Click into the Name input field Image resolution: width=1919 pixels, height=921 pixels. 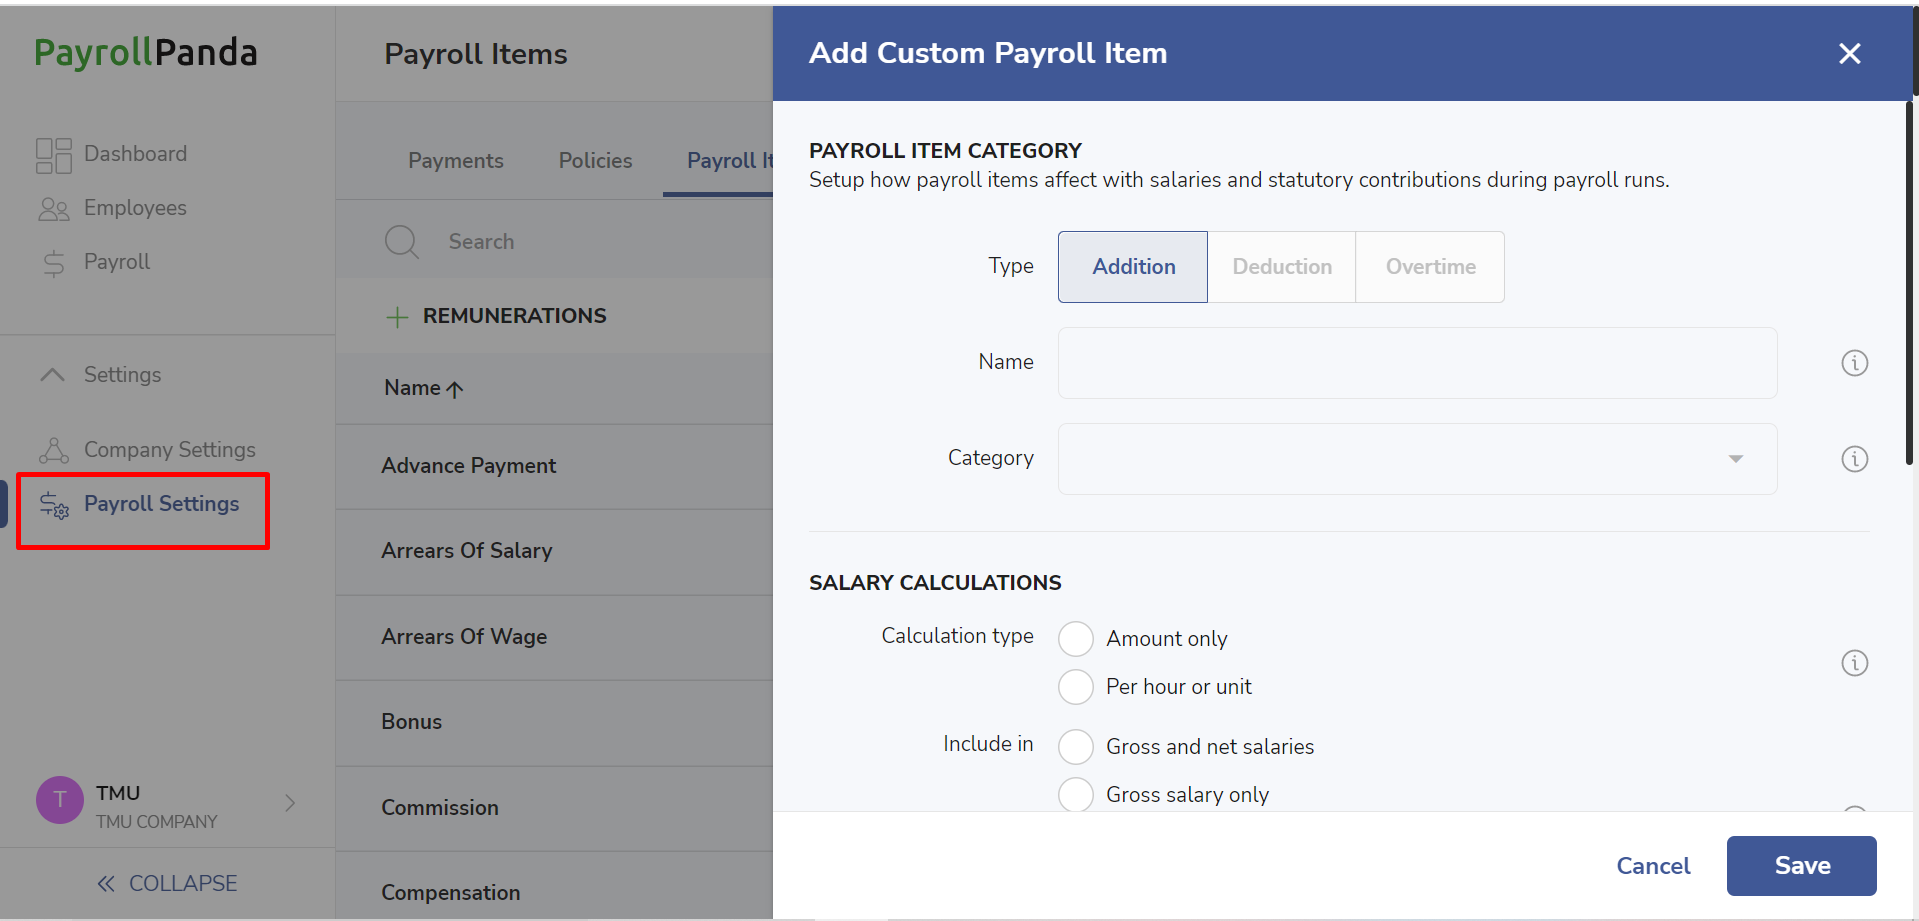pos(1417,363)
